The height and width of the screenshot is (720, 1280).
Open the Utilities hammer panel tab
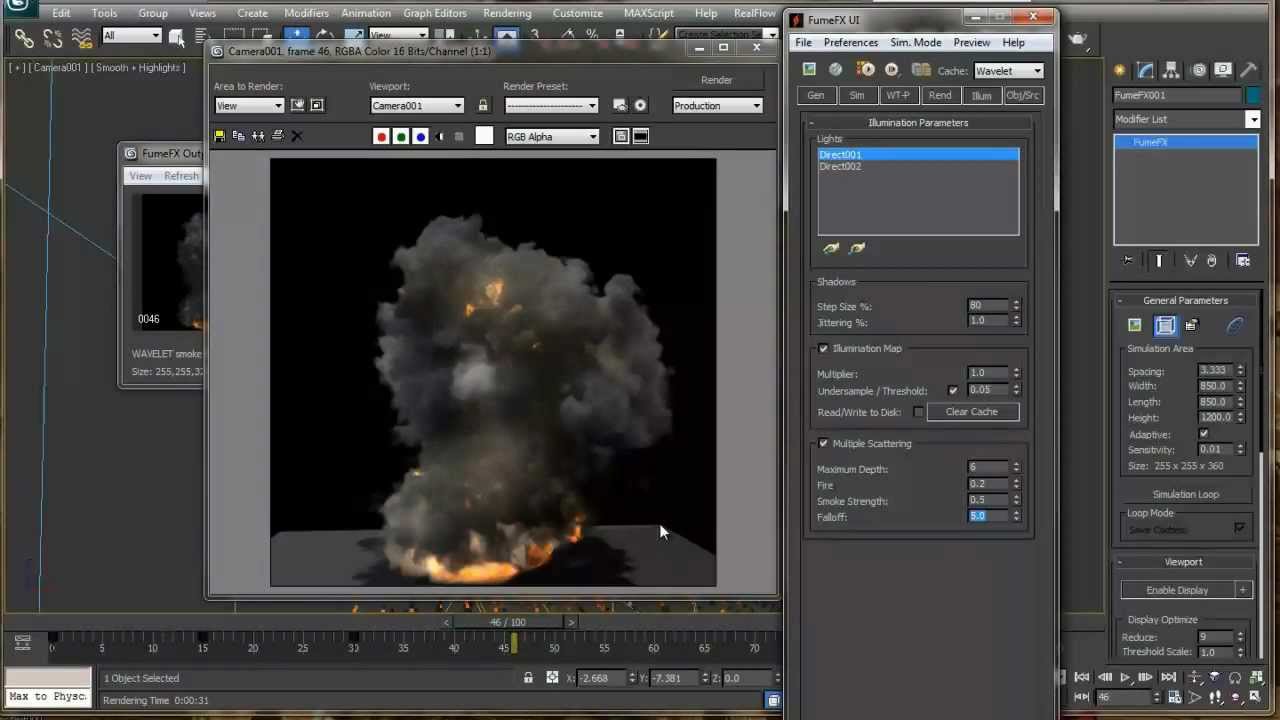(x=1249, y=70)
